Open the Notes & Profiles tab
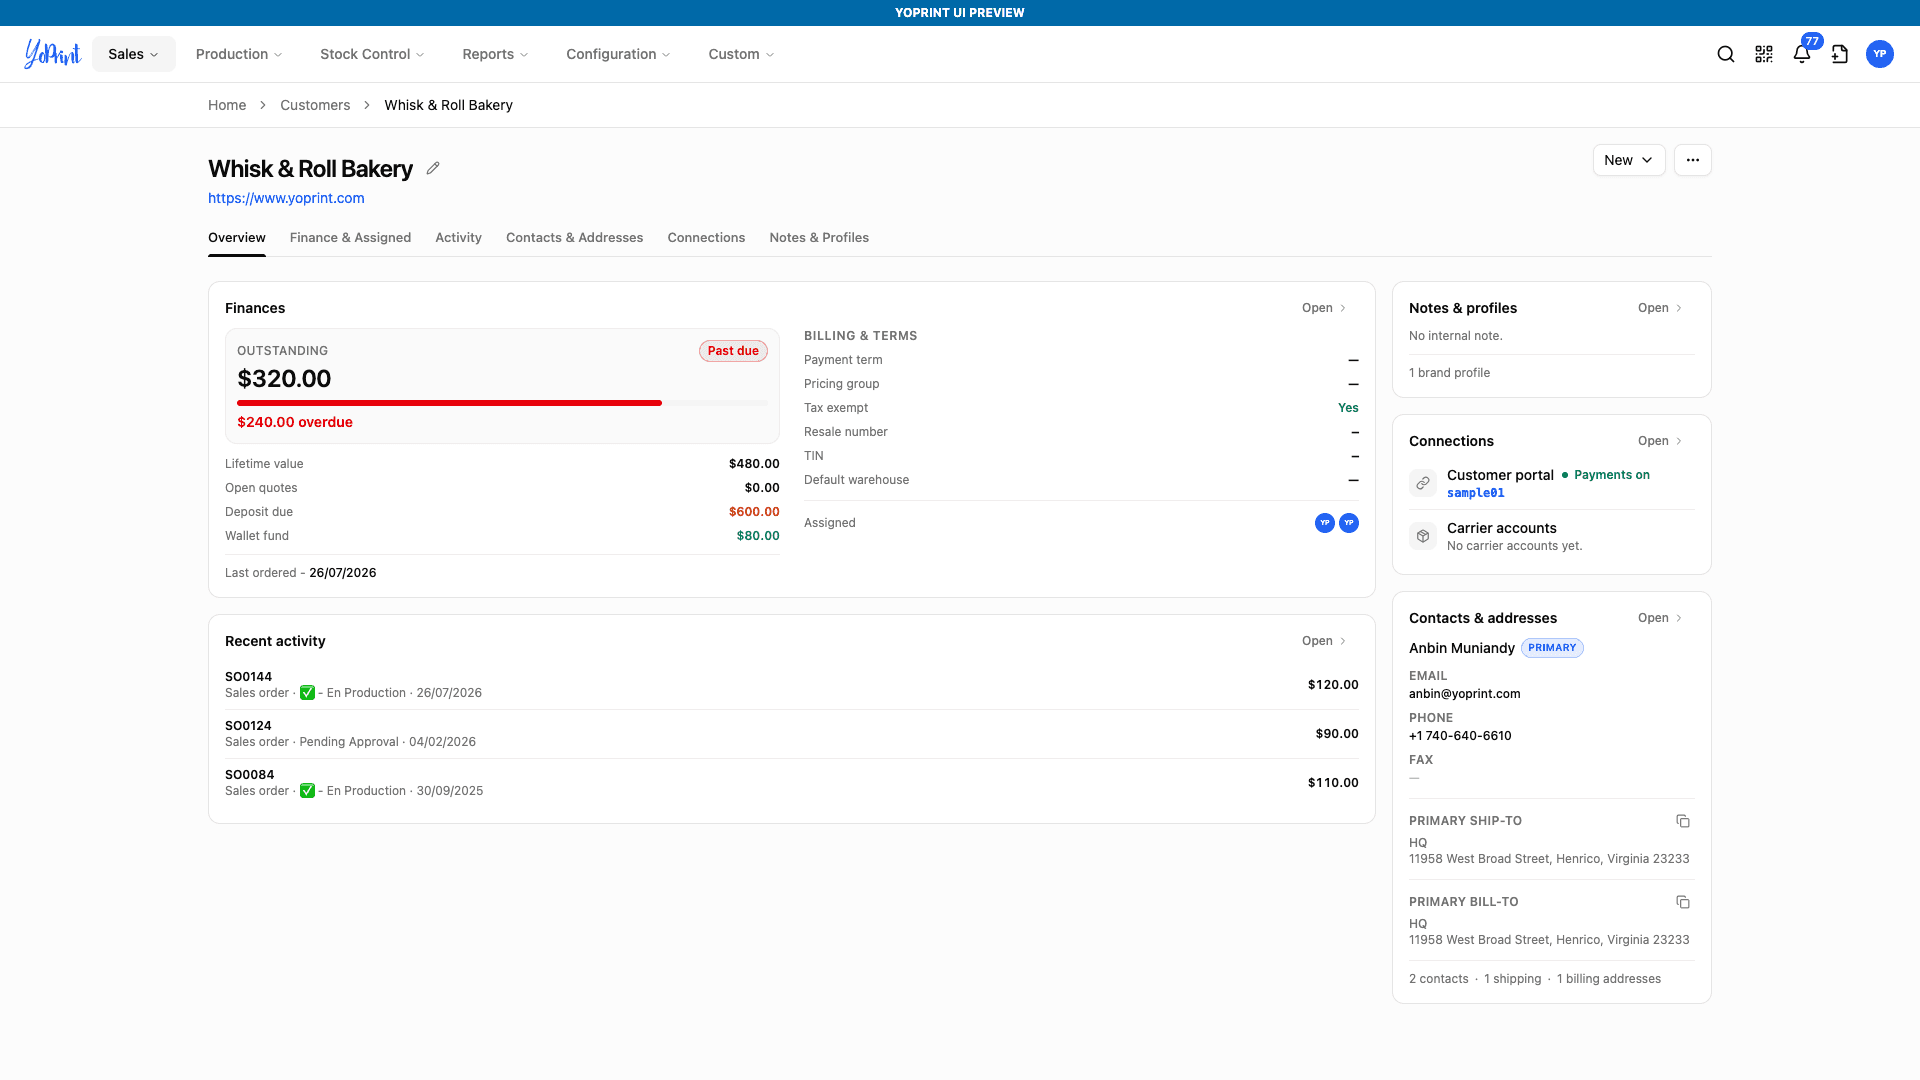The width and height of the screenshot is (1920, 1080). [819, 238]
